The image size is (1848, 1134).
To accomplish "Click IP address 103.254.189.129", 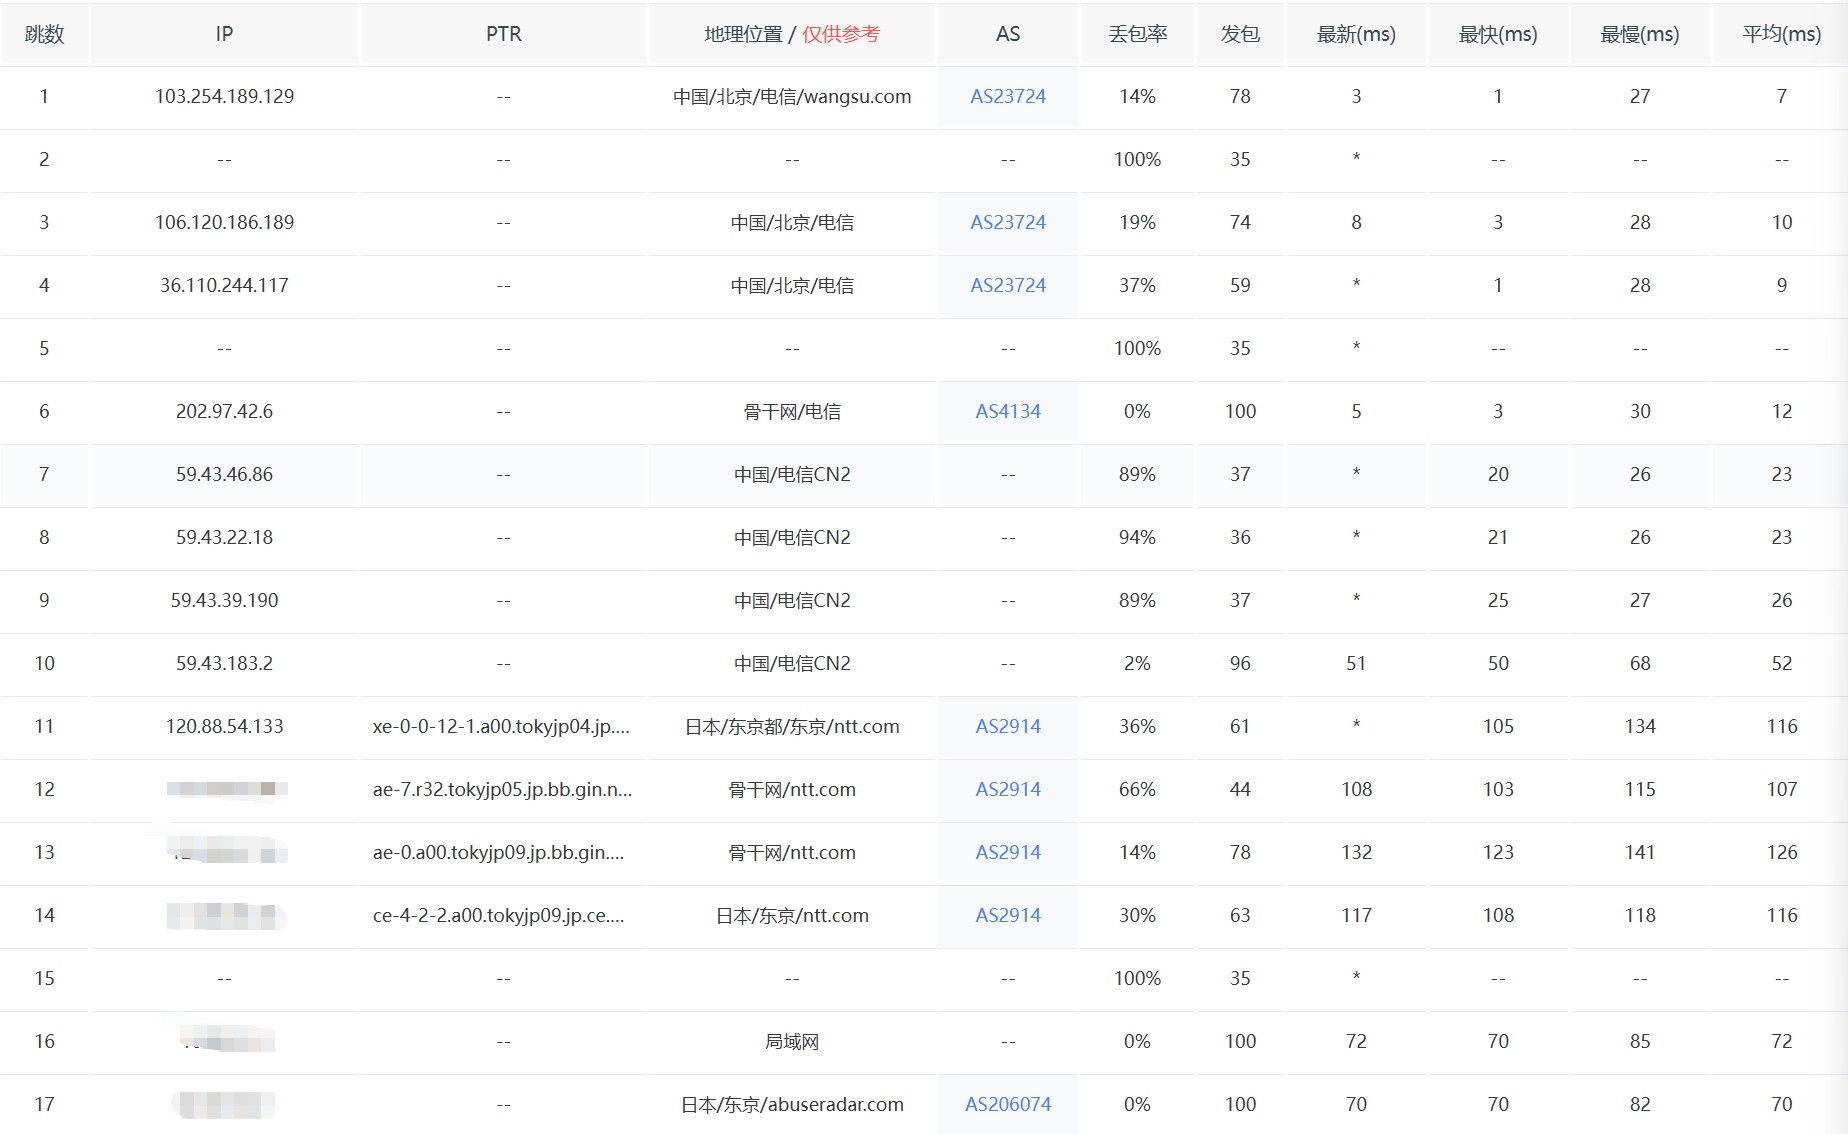I will coord(224,96).
